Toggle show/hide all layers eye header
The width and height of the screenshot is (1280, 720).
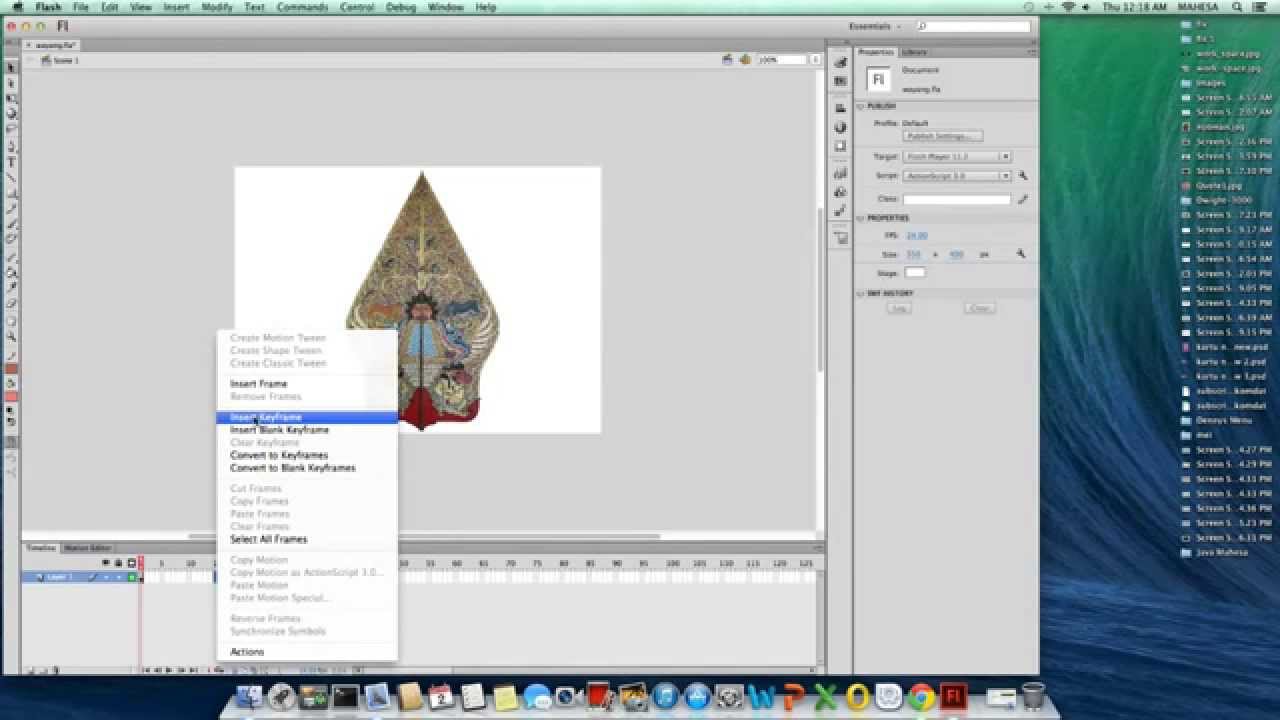pyautogui.click(x=106, y=563)
